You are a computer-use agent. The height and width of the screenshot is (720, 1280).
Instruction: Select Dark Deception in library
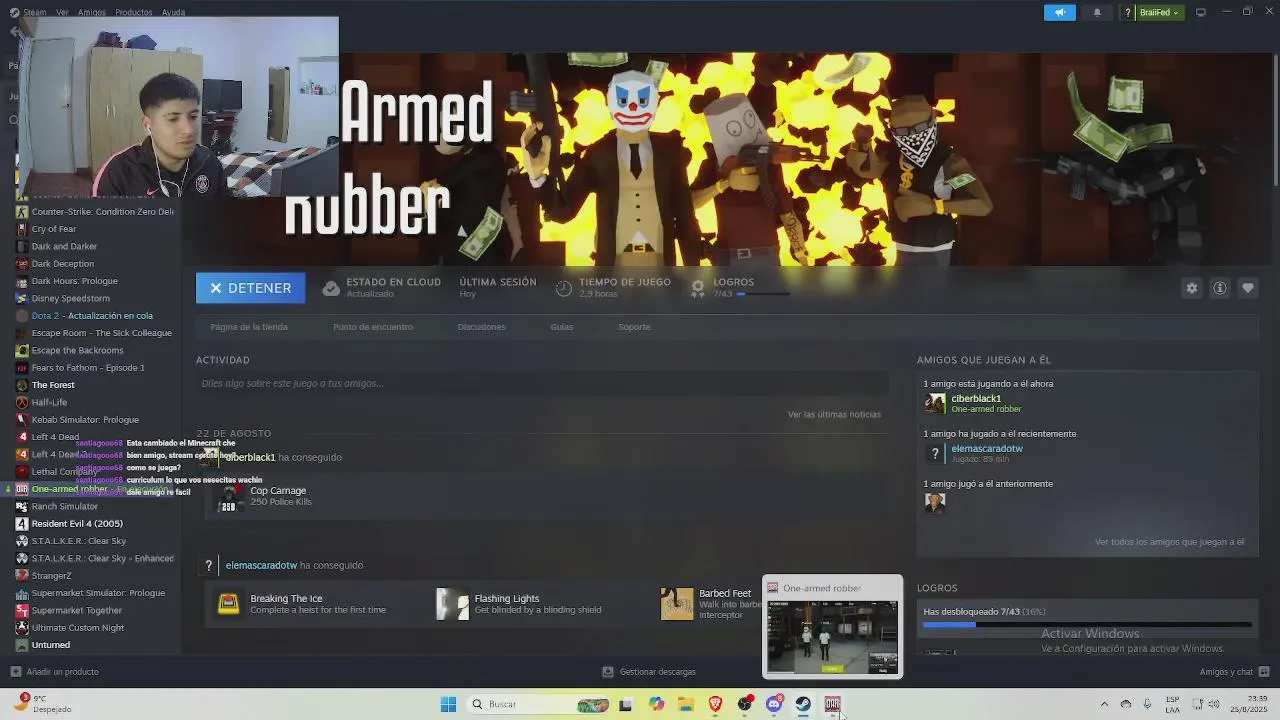[x=63, y=264]
